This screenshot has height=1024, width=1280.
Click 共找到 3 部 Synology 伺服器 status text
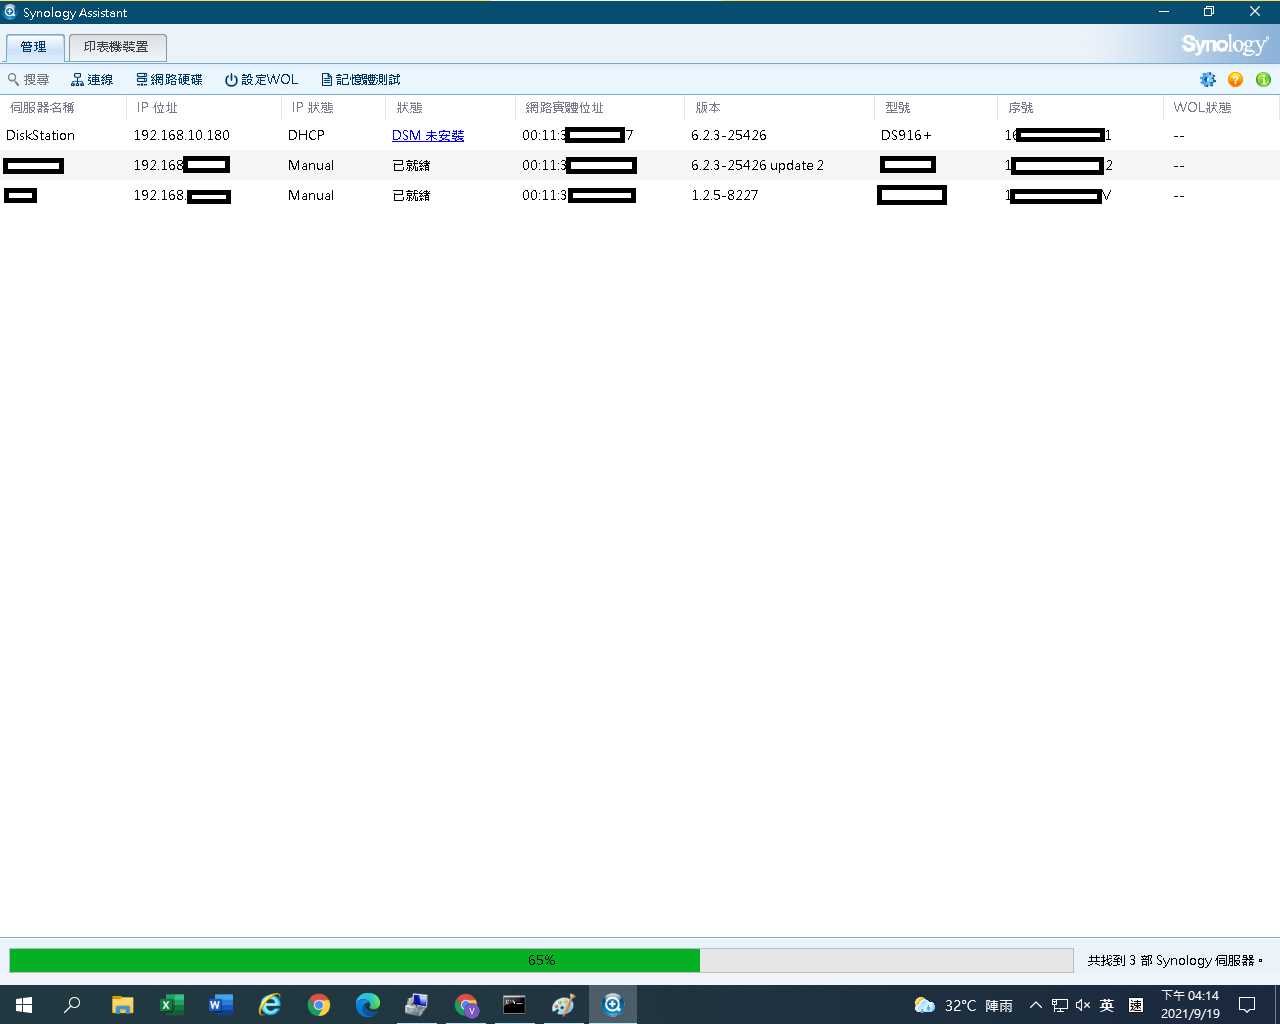click(1175, 960)
